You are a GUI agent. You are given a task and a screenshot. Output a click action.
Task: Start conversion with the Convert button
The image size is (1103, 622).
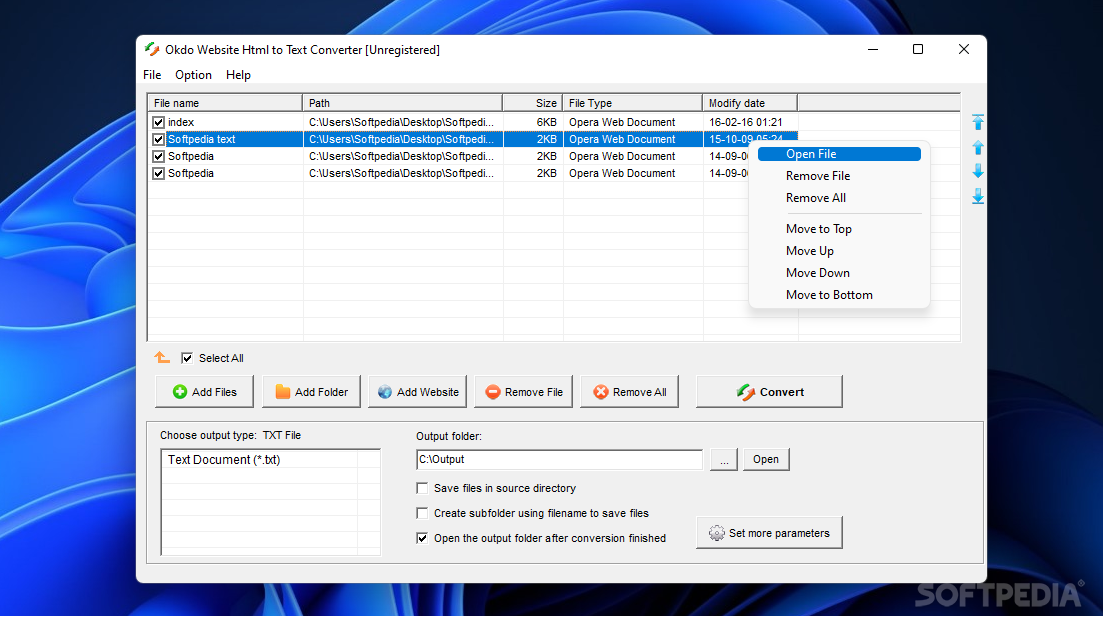coord(769,392)
